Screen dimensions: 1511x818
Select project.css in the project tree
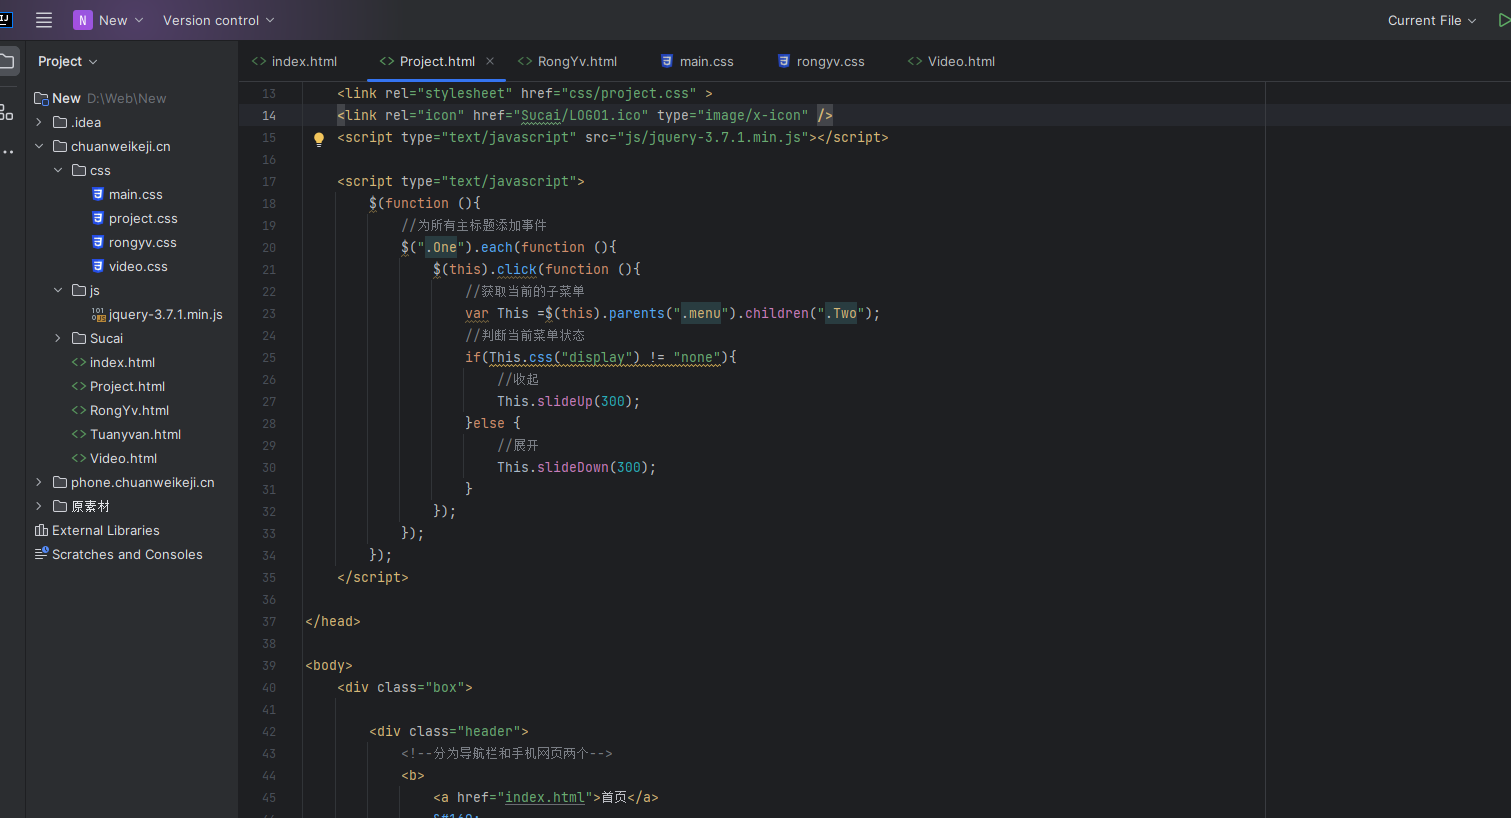coord(143,218)
